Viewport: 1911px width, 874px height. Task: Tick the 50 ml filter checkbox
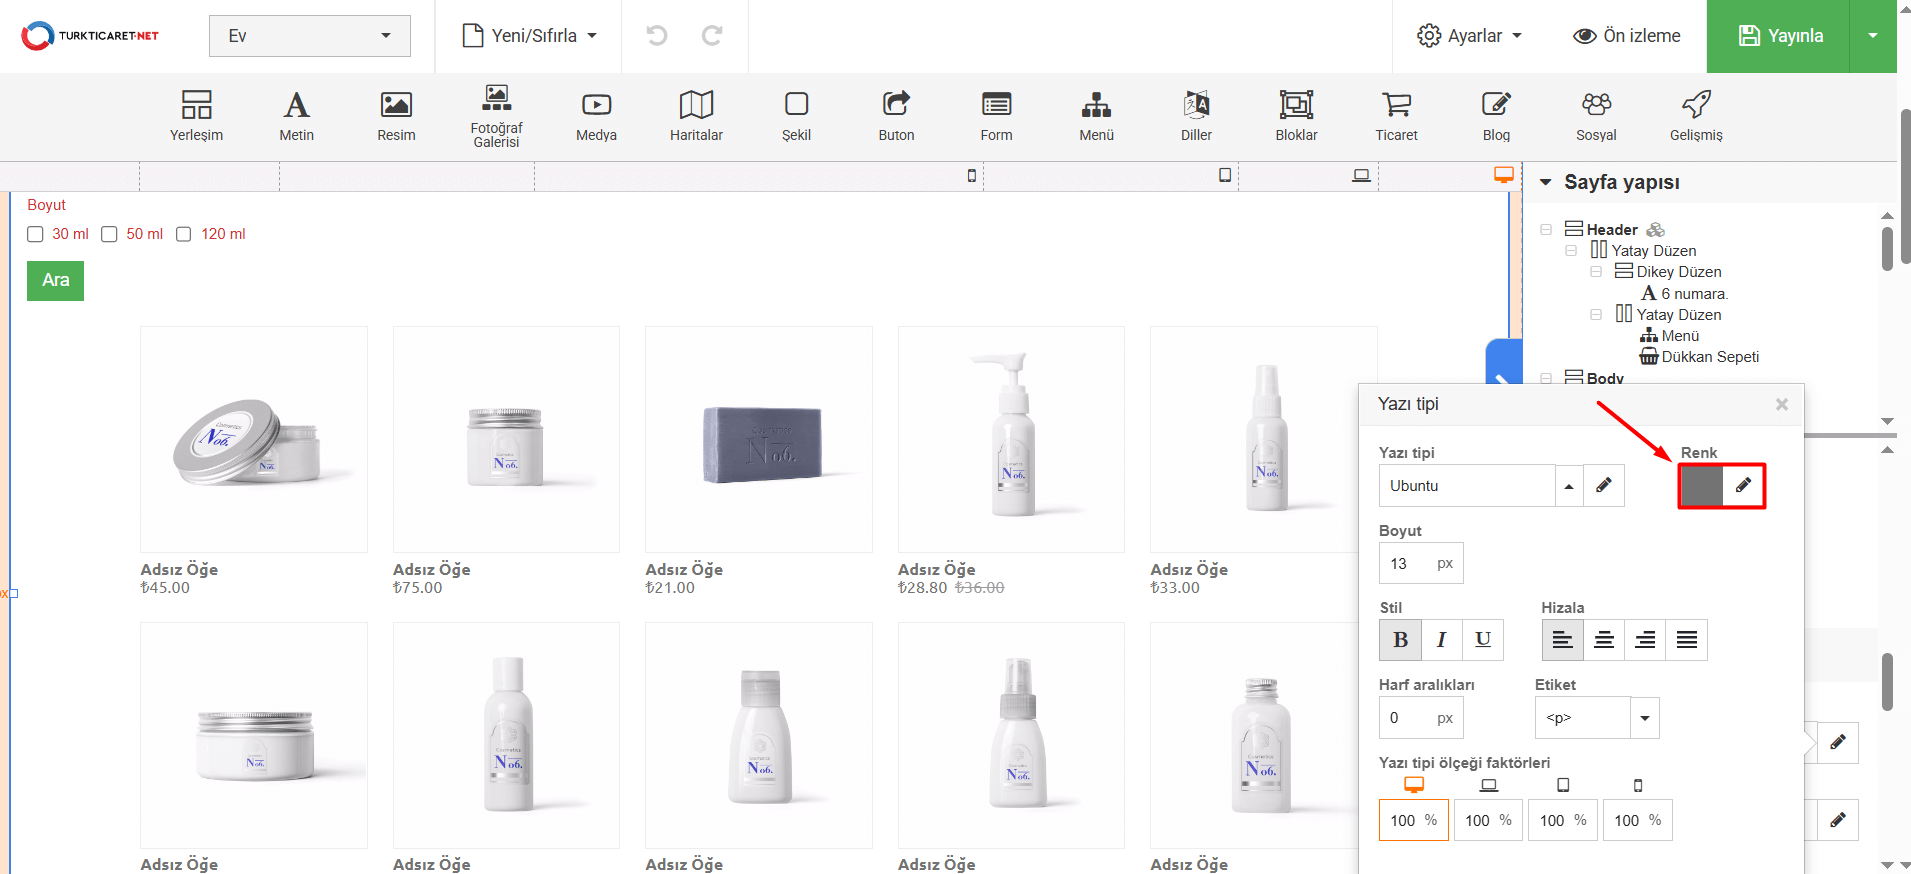(x=110, y=234)
